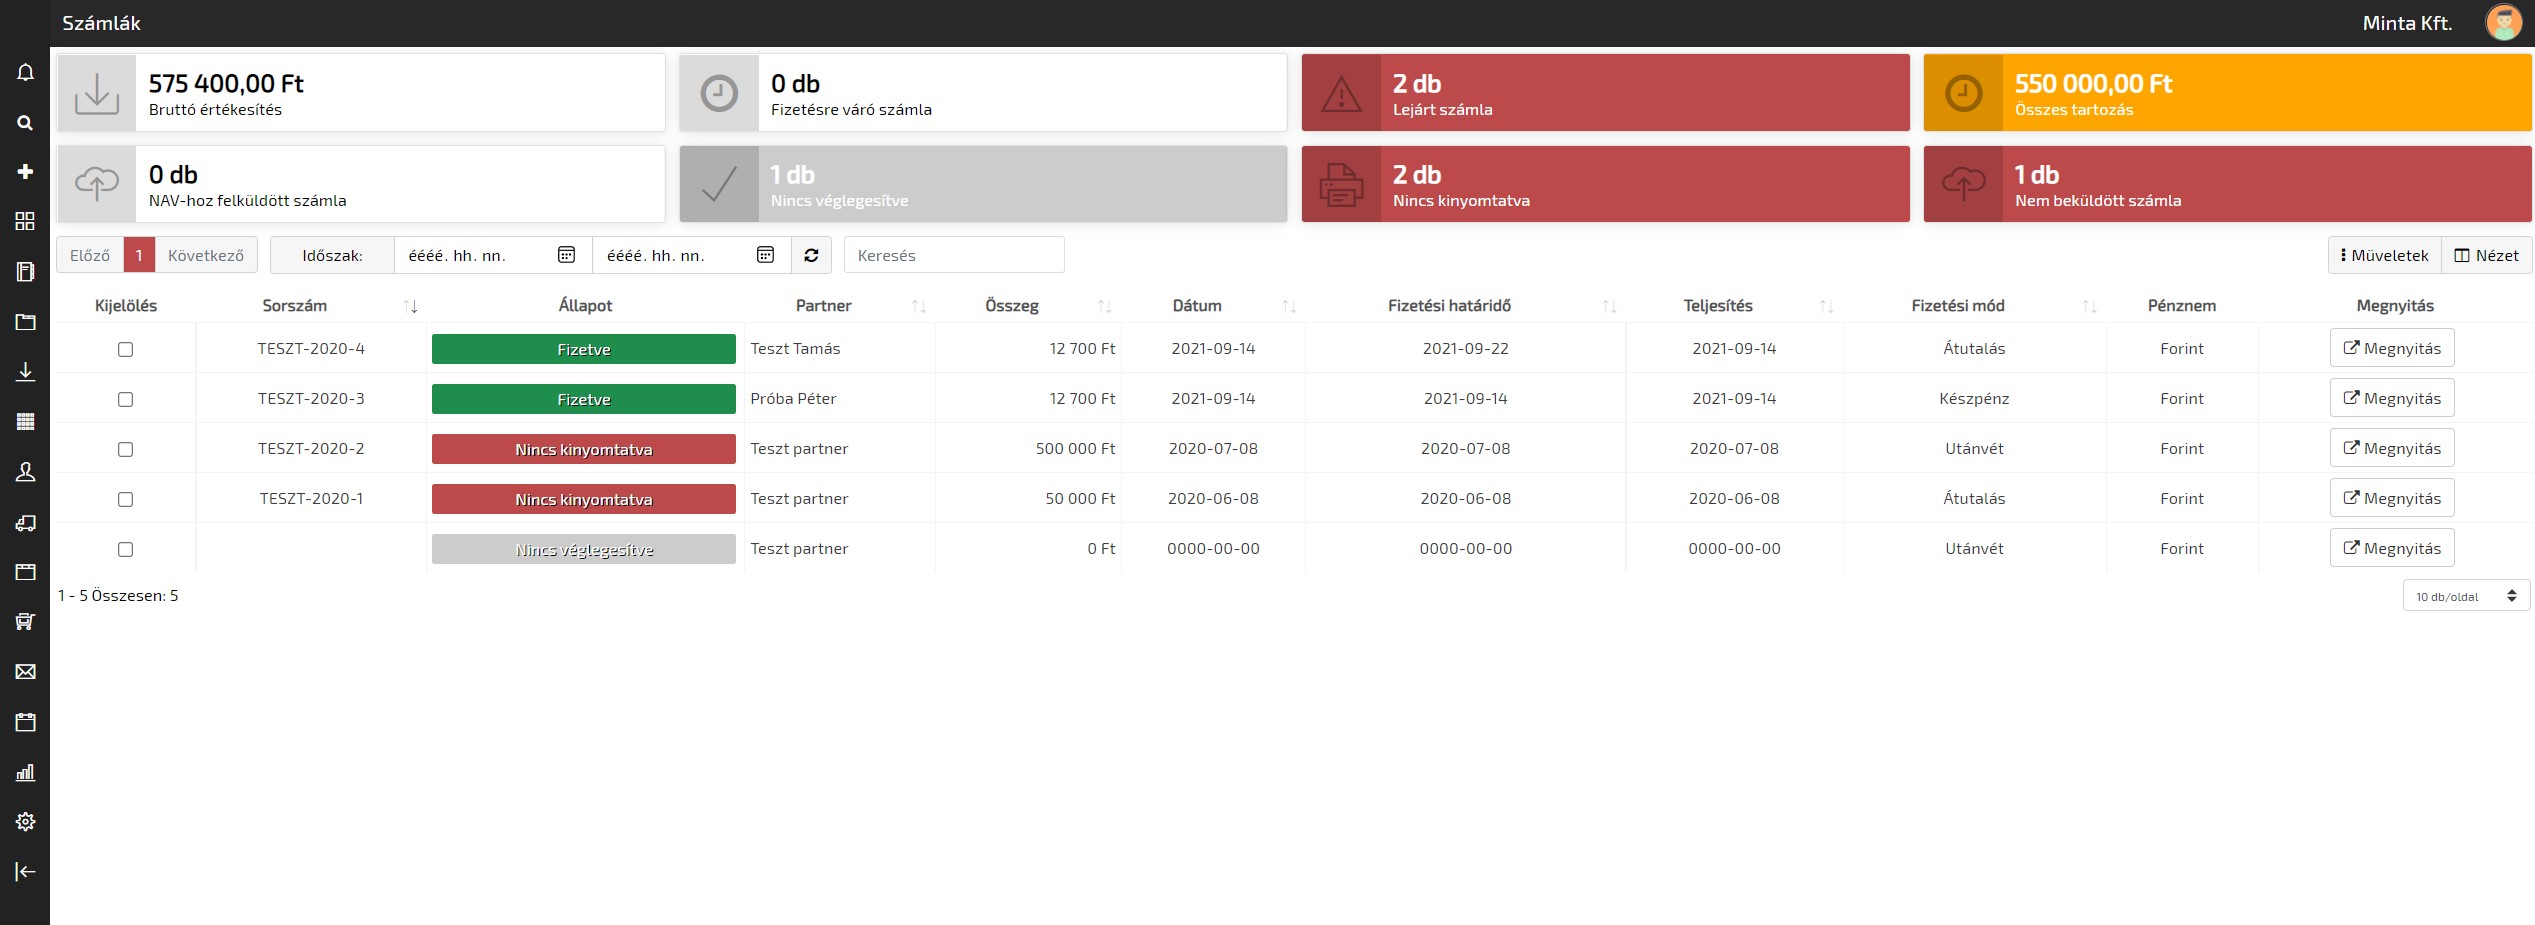Sort the table by Sorszám column
The width and height of the screenshot is (2535, 925).
(295, 306)
